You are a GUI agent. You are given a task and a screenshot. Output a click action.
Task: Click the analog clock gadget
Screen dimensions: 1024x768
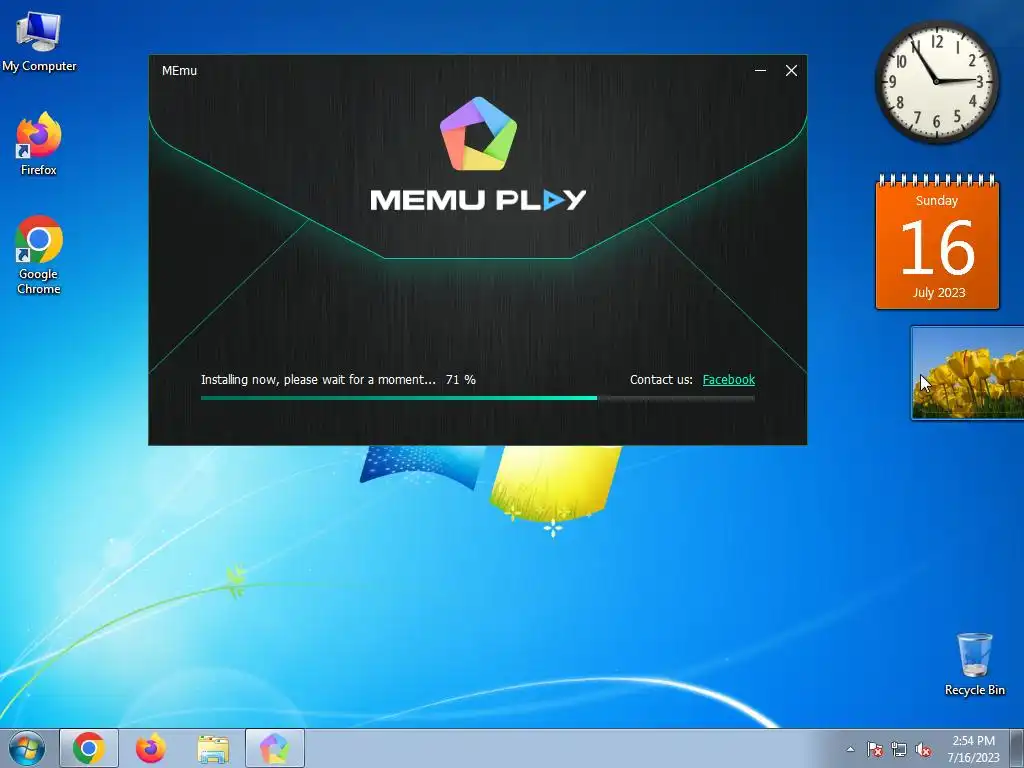(936, 81)
